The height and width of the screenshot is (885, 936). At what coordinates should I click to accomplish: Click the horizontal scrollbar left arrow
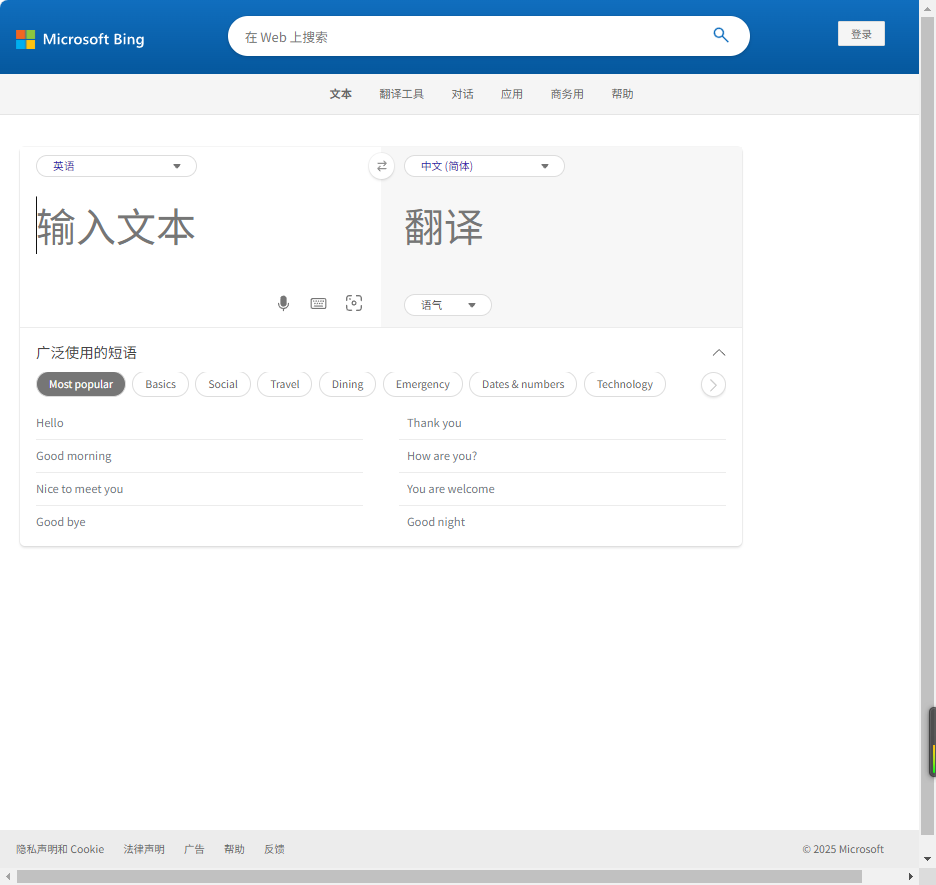point(8,876)
